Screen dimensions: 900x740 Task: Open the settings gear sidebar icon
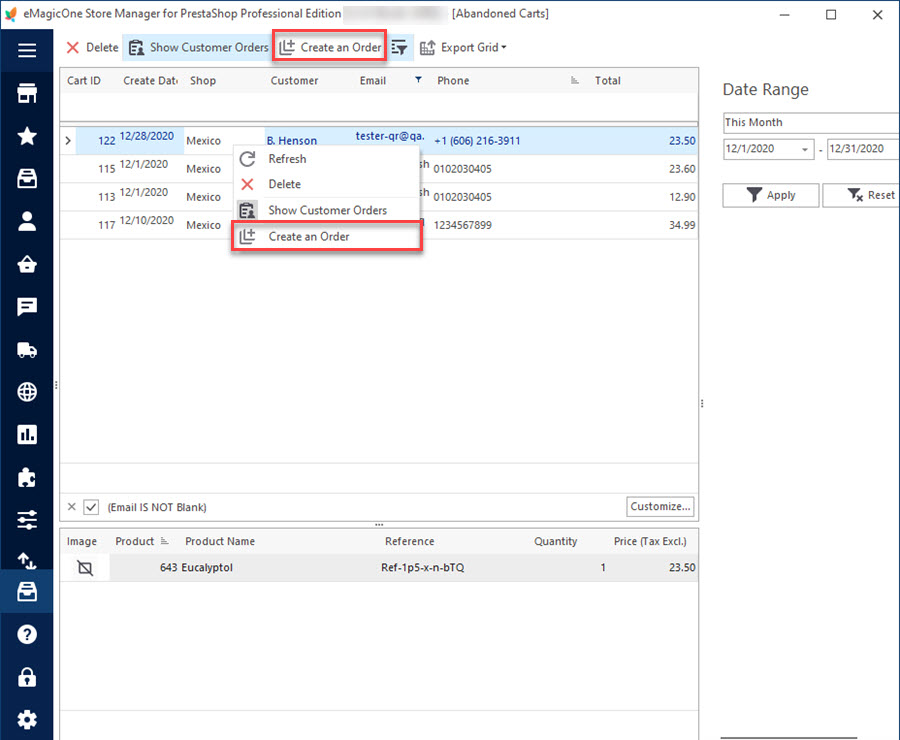coord(26,720)
